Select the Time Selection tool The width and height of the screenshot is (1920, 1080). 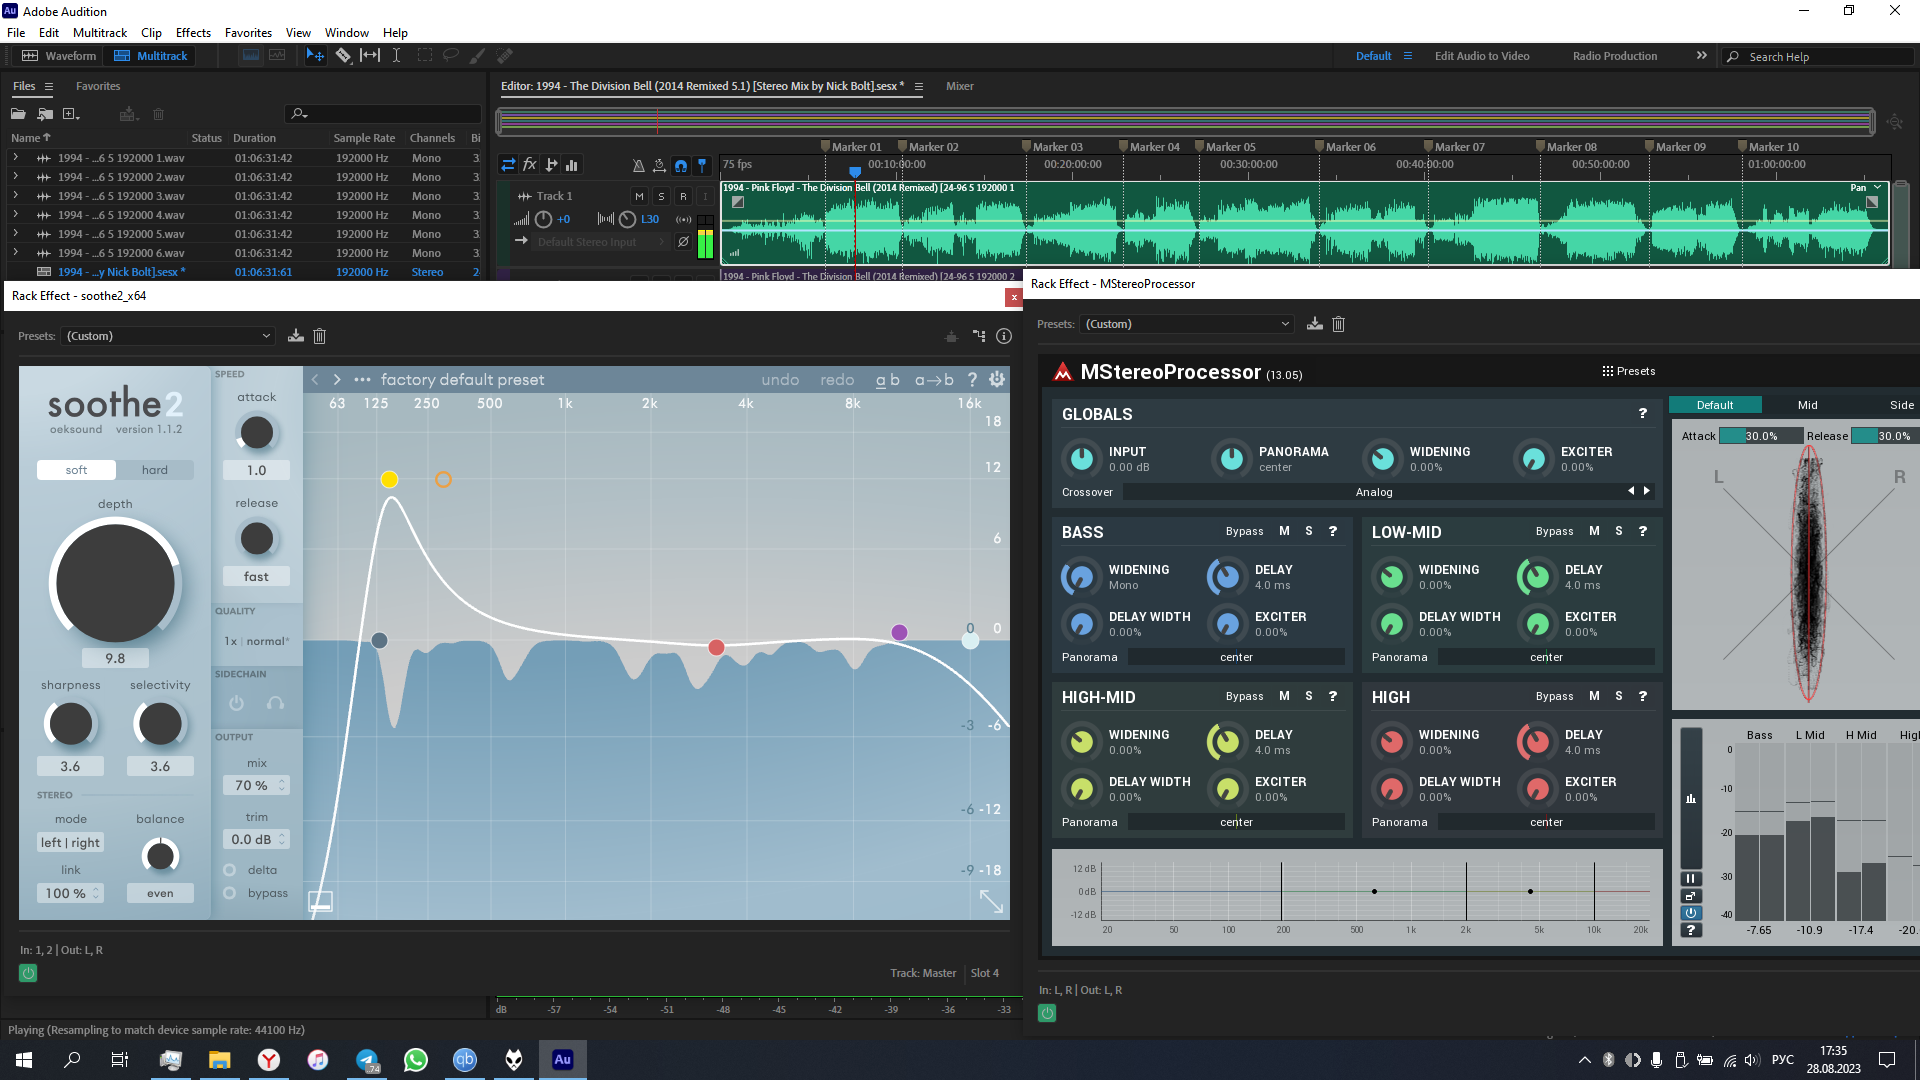tap(396, 56)
